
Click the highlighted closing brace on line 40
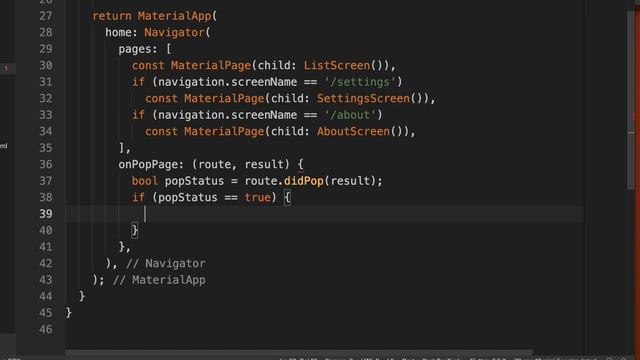[135, 230]
